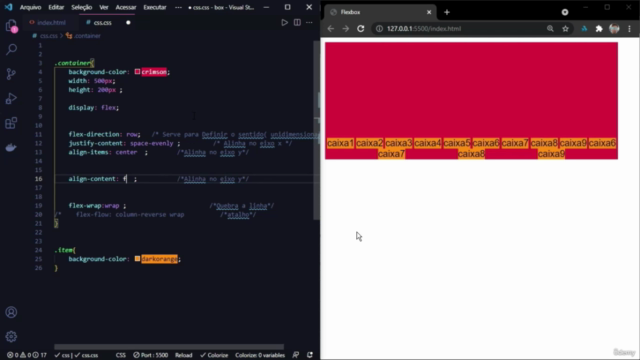Open the Search view in VS Code
This screenshot has height=360, width=640.
tap(11, 50)
